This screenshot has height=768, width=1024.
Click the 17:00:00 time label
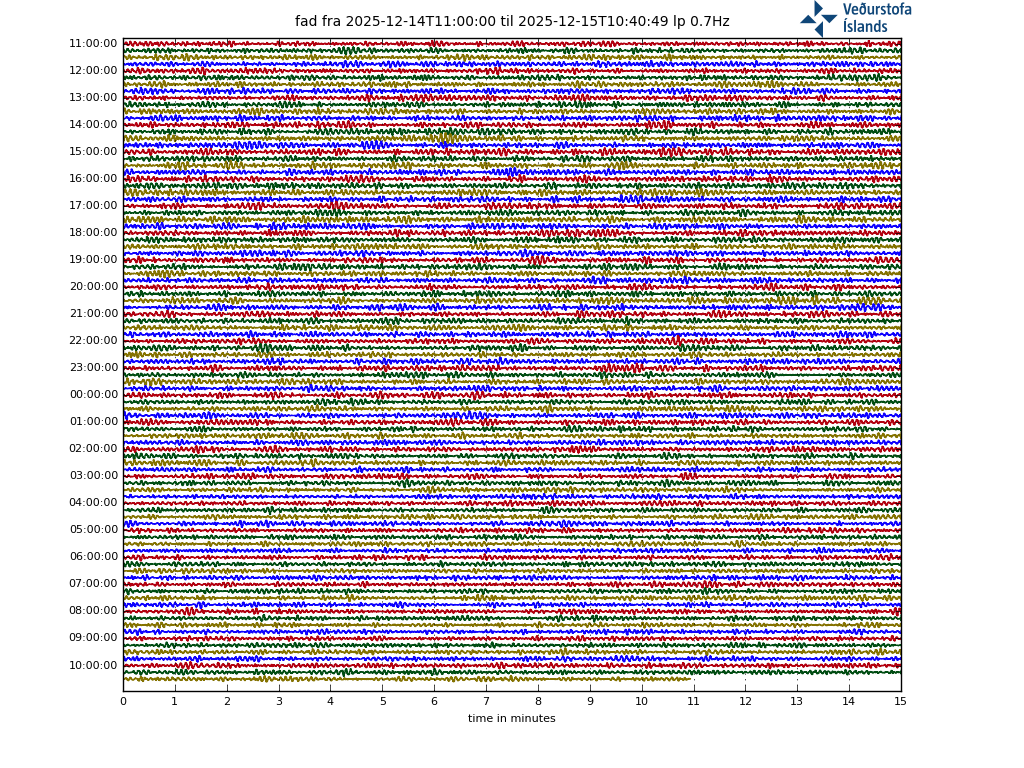pyautogui.click(x=93, y=206)
